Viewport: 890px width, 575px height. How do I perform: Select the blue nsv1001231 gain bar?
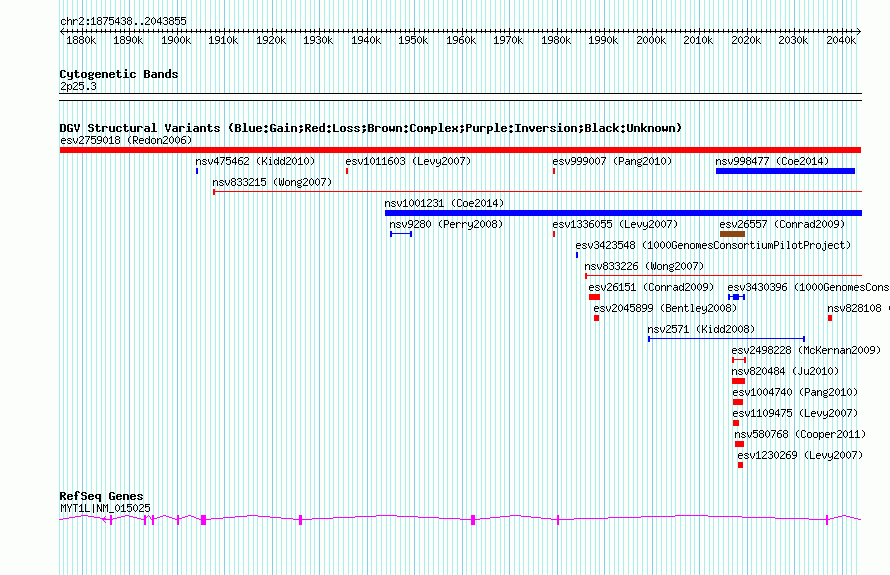point(623,213)
